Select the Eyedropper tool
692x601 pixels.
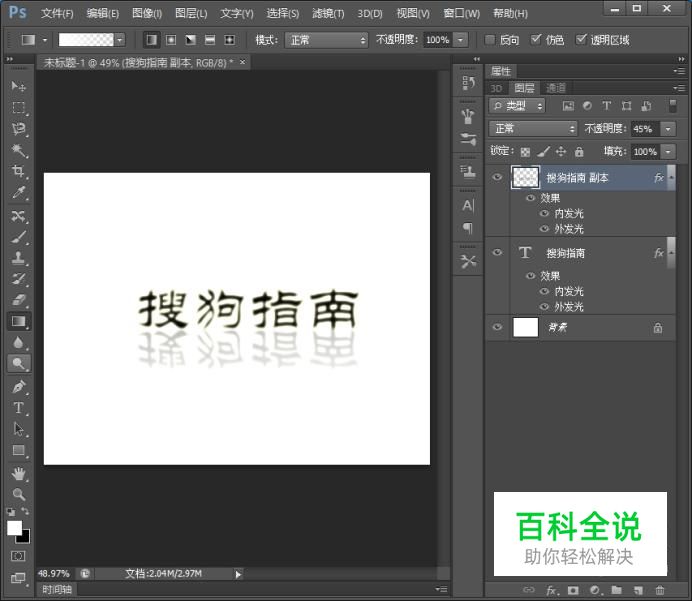[x=18, y=192]
